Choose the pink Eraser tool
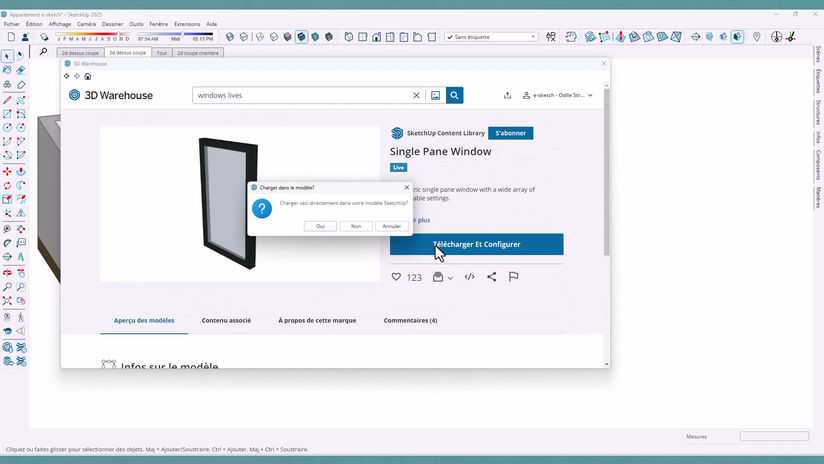This screenshot has width=824, height=464. (21, 70)
